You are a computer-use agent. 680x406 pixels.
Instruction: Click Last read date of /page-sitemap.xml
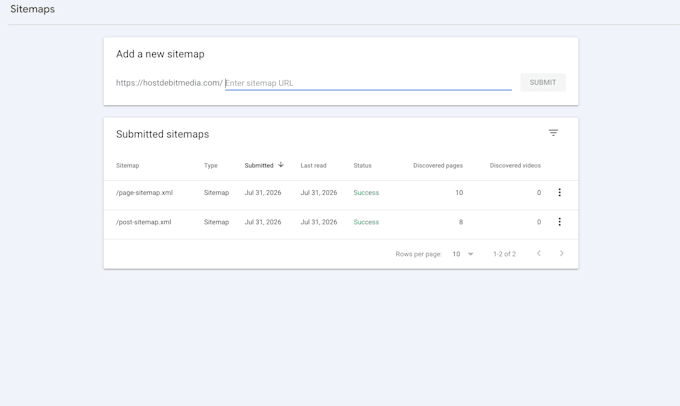[x=319, y=193]
